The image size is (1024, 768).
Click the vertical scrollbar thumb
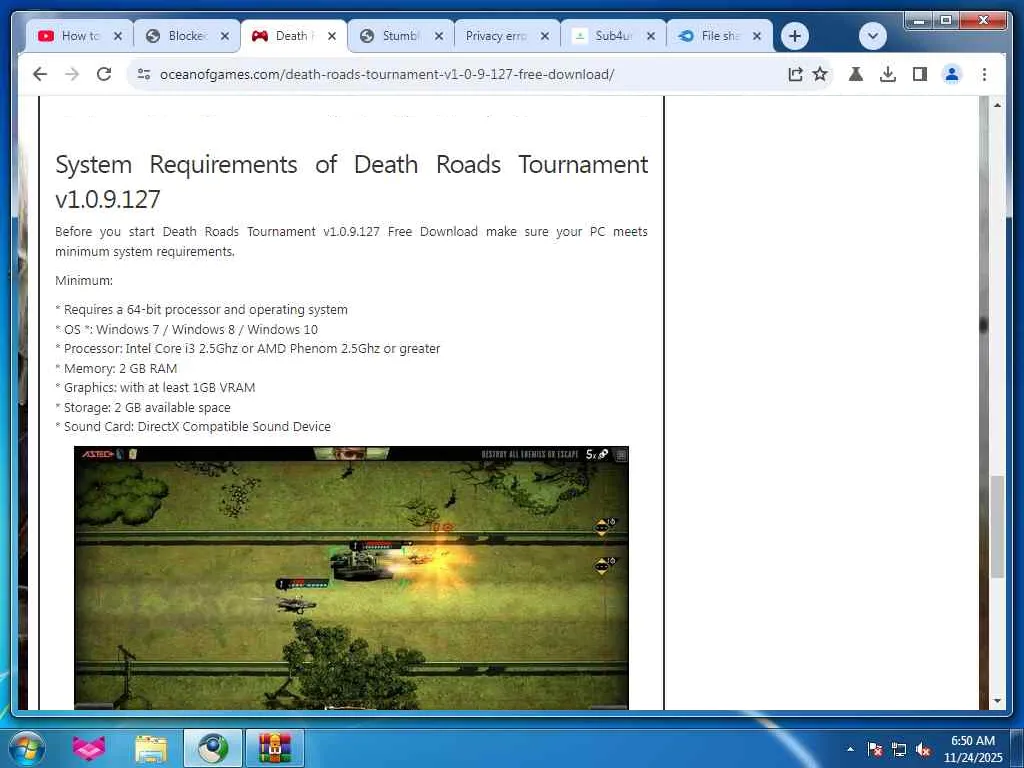tap(997, 526)
